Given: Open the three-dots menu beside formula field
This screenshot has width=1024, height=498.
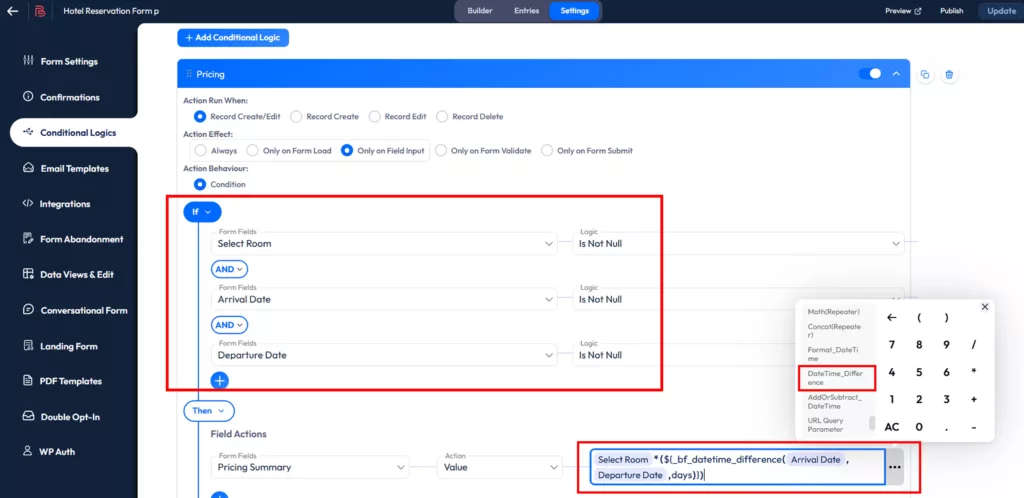Looking at the screenshot, I should tap(895, 467).
